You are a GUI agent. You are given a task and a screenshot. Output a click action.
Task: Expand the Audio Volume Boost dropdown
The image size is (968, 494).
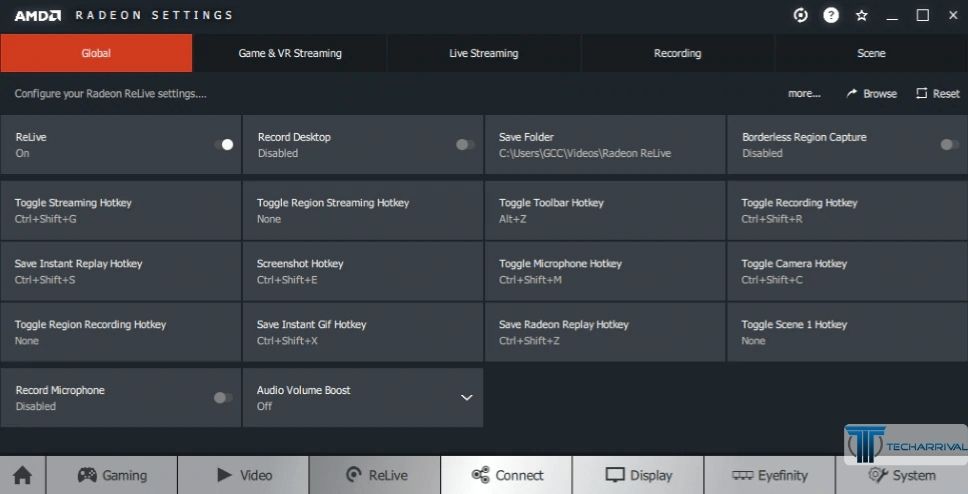467,398
